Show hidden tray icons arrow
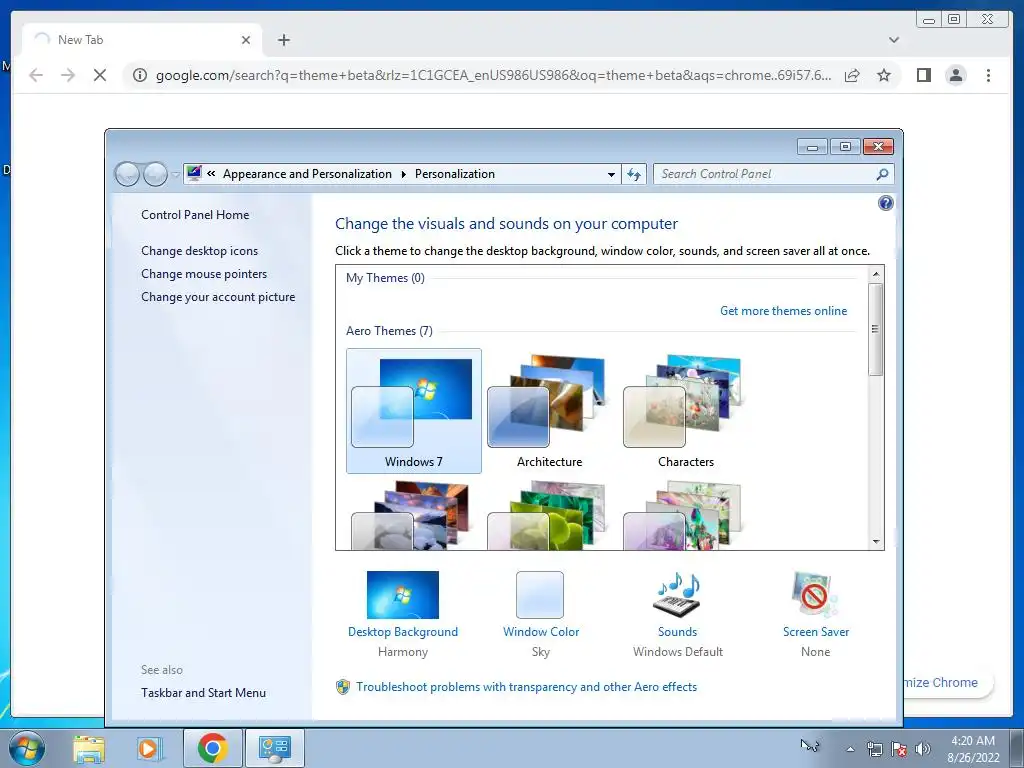The width and height of the screenshot is (1024, 768). pos(850,749)
